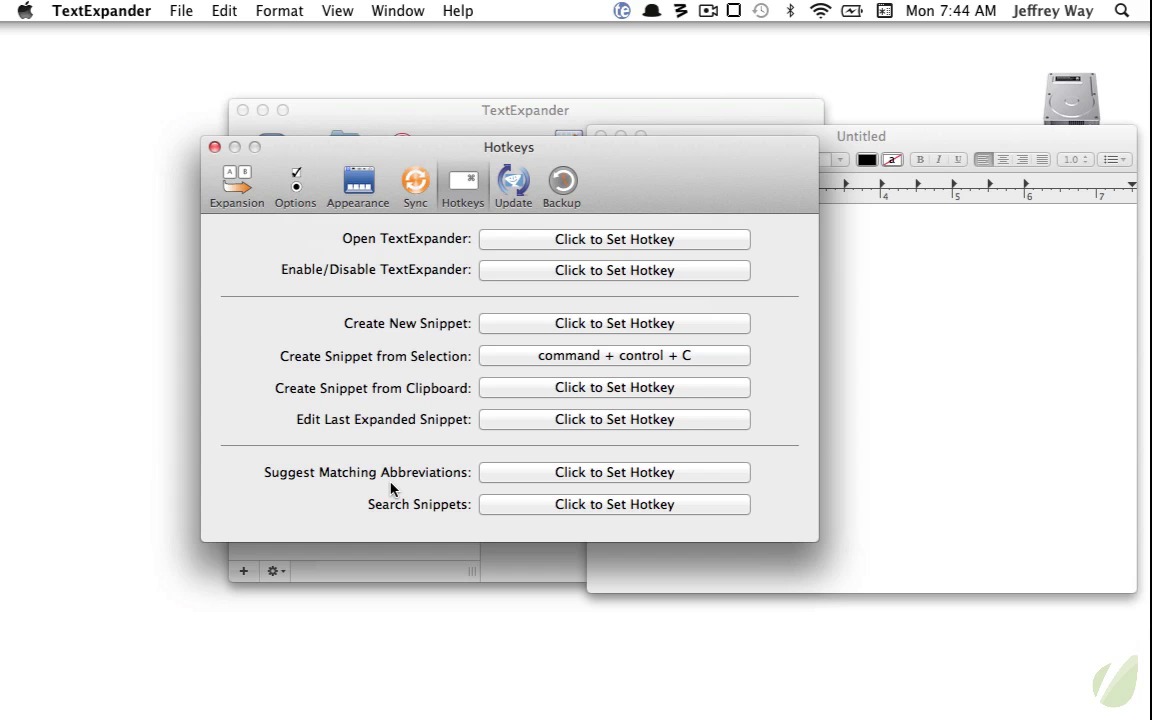
Task: Toggle Underline in Untitled window toolbar
Action: (958, 159)
